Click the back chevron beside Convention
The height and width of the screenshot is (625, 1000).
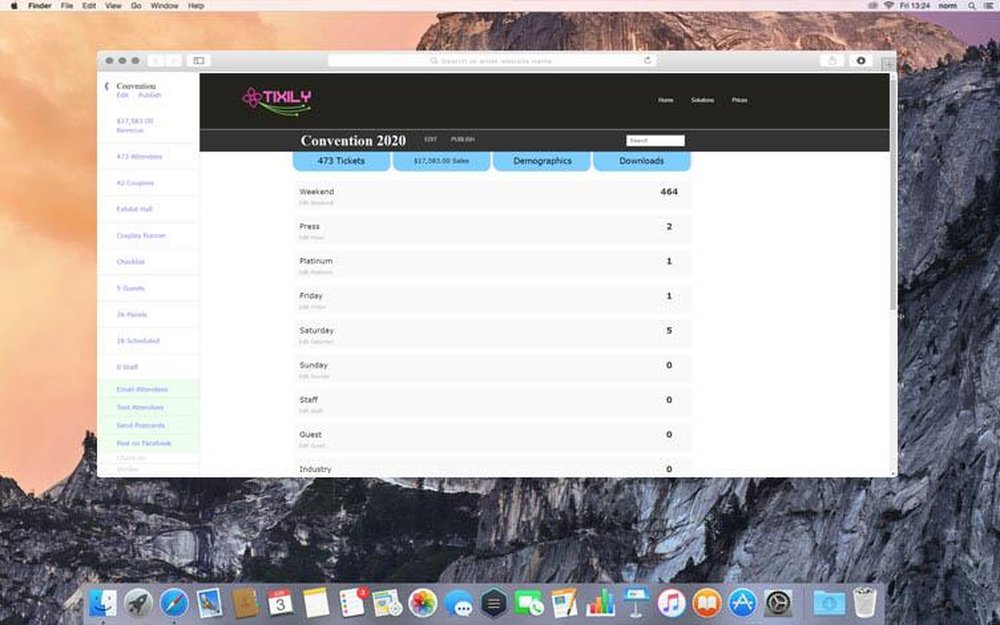click(x=107, y=85)
